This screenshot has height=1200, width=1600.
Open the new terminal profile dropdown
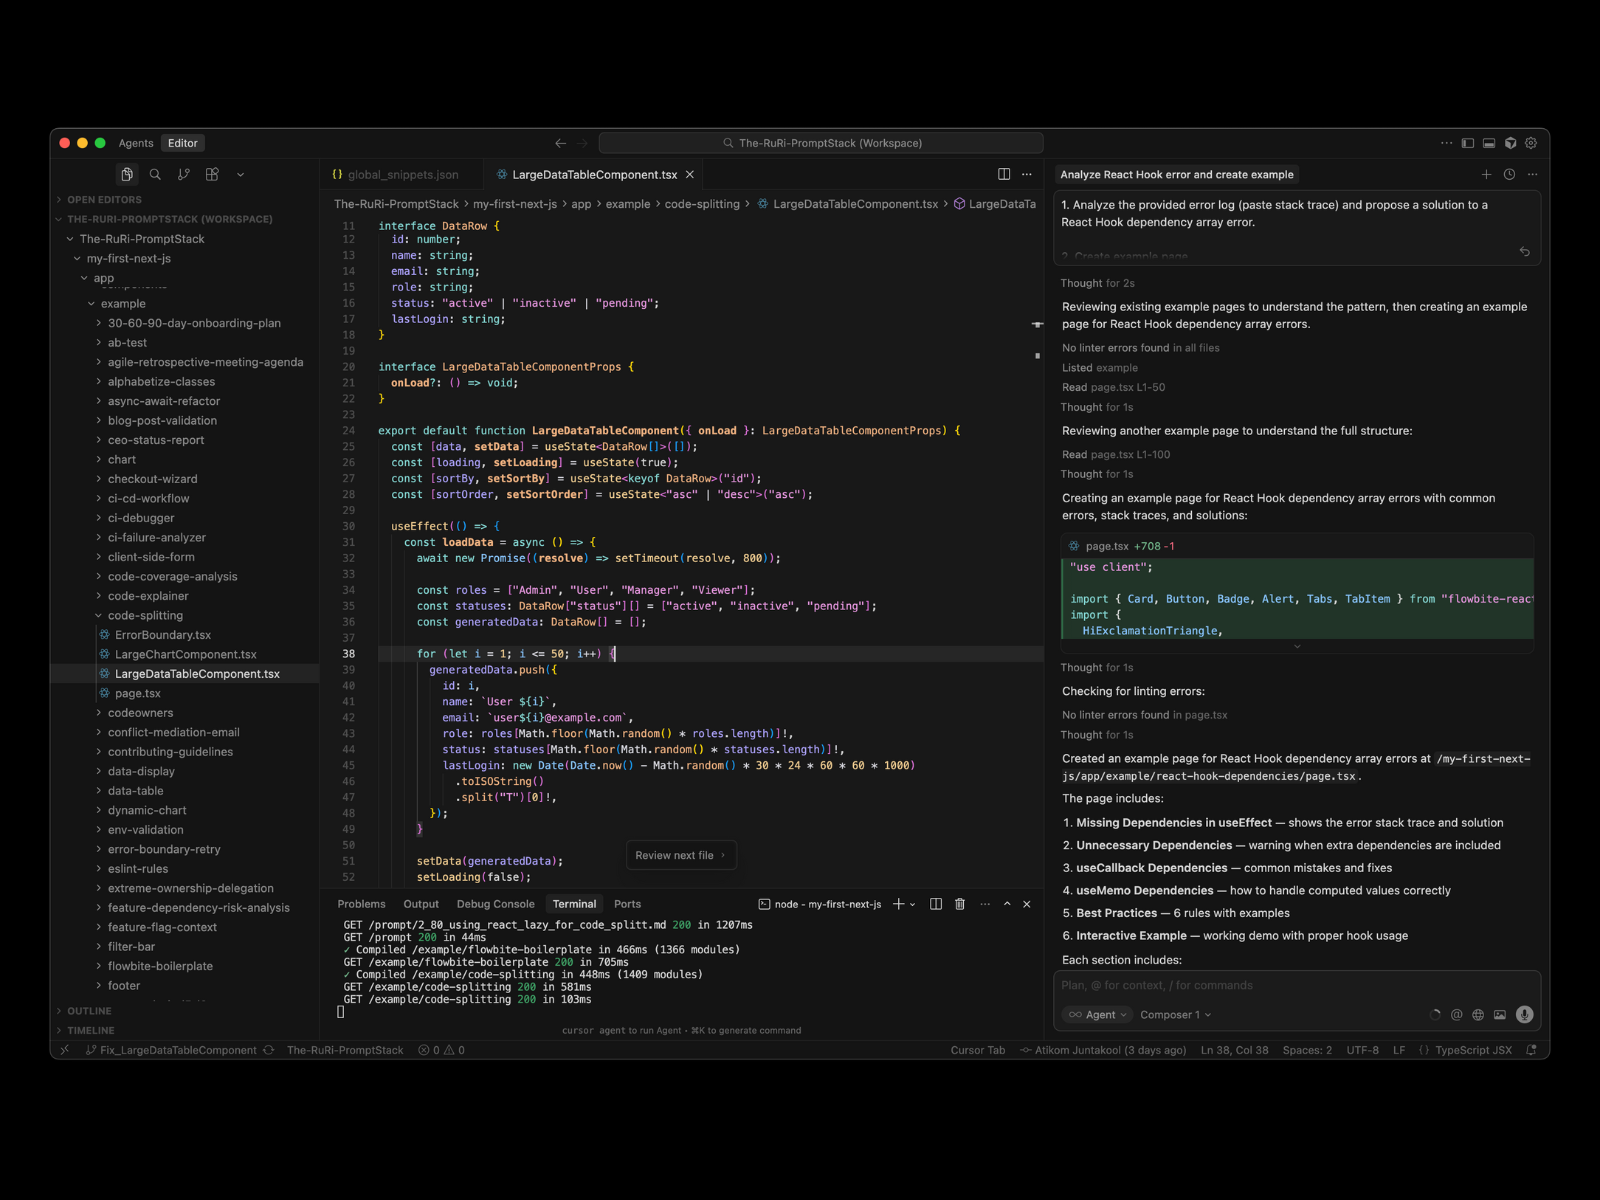tap(912, 904)
